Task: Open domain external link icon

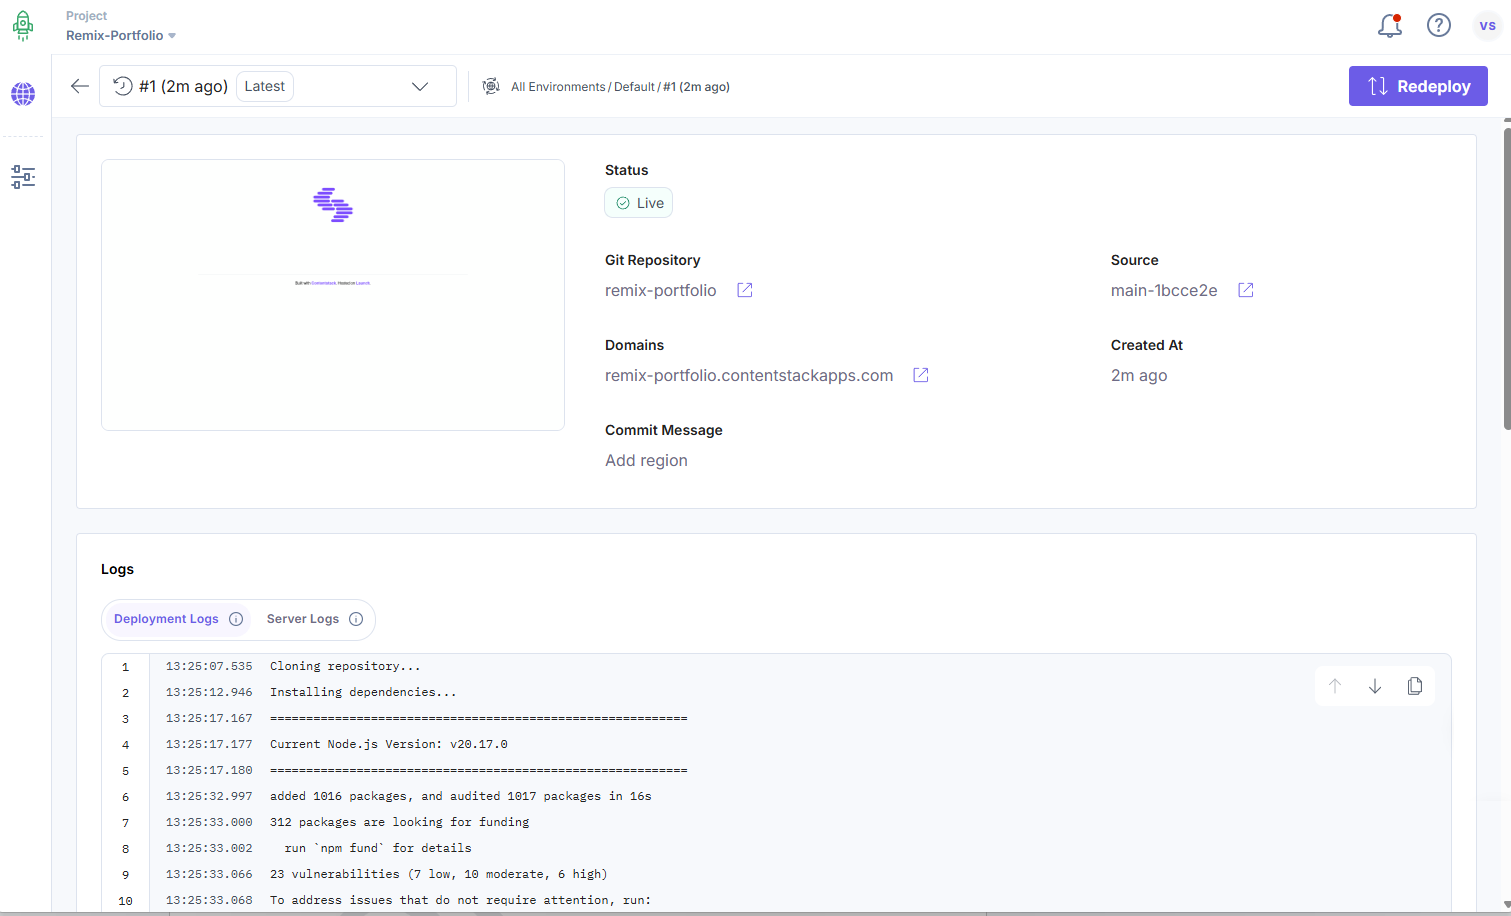Action: tap(921, 375)
